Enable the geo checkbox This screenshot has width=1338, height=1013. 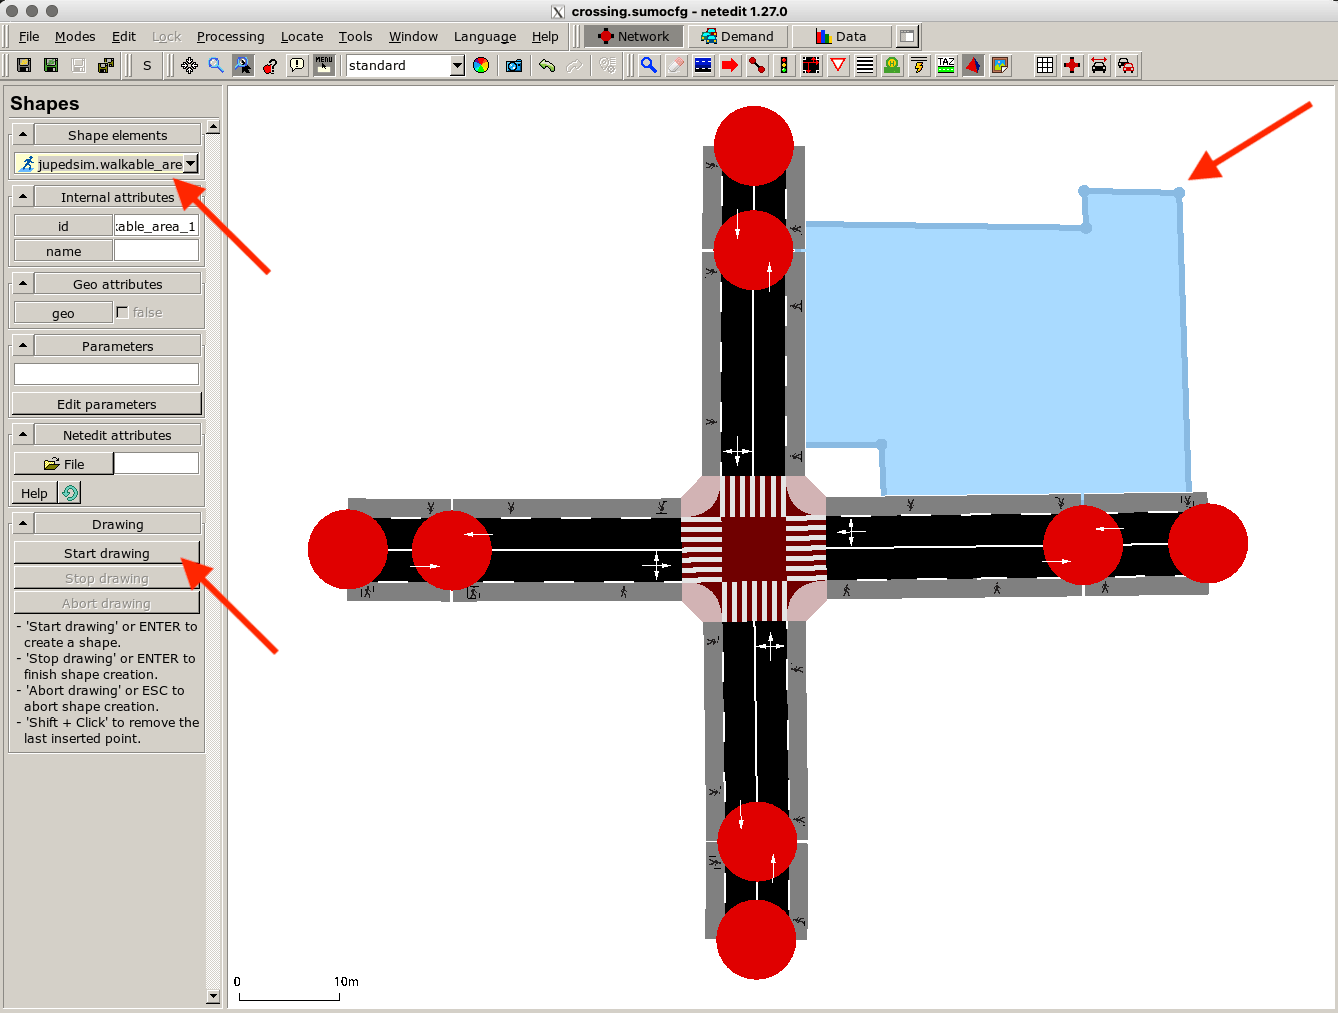coord(123,313)
